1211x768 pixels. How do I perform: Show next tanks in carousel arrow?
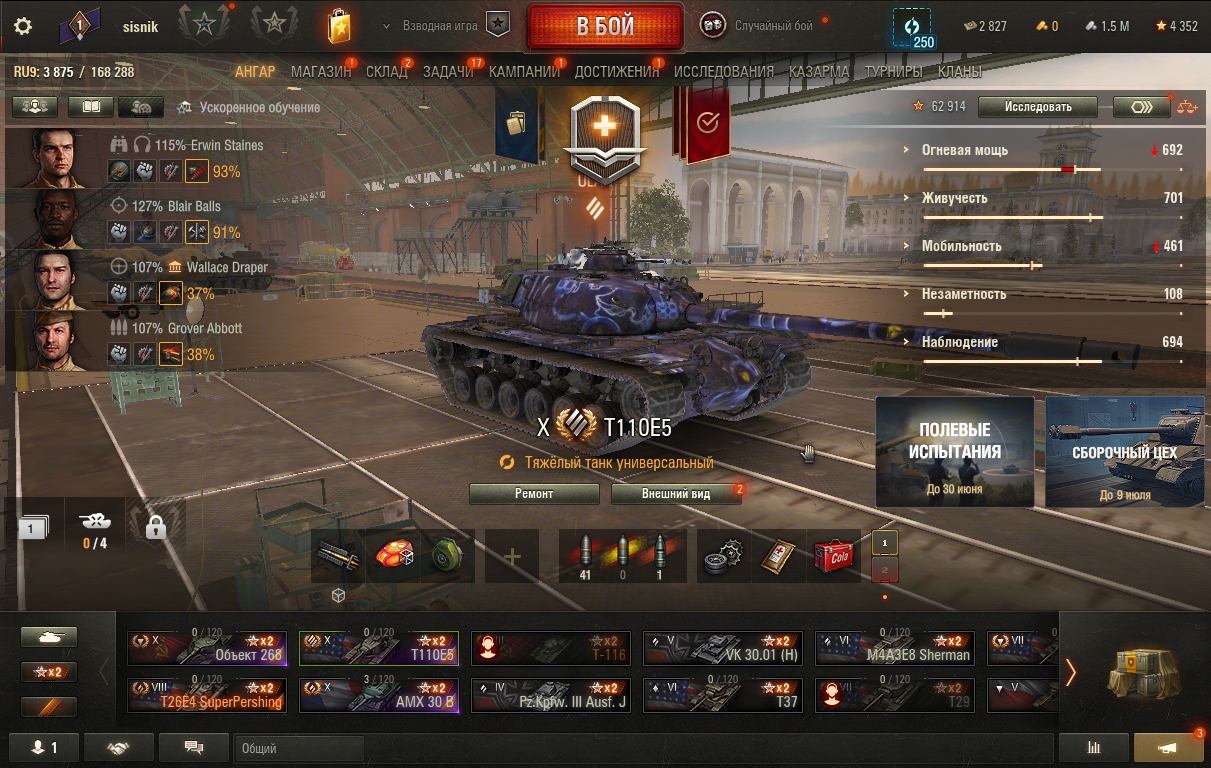coord(1071,672)
